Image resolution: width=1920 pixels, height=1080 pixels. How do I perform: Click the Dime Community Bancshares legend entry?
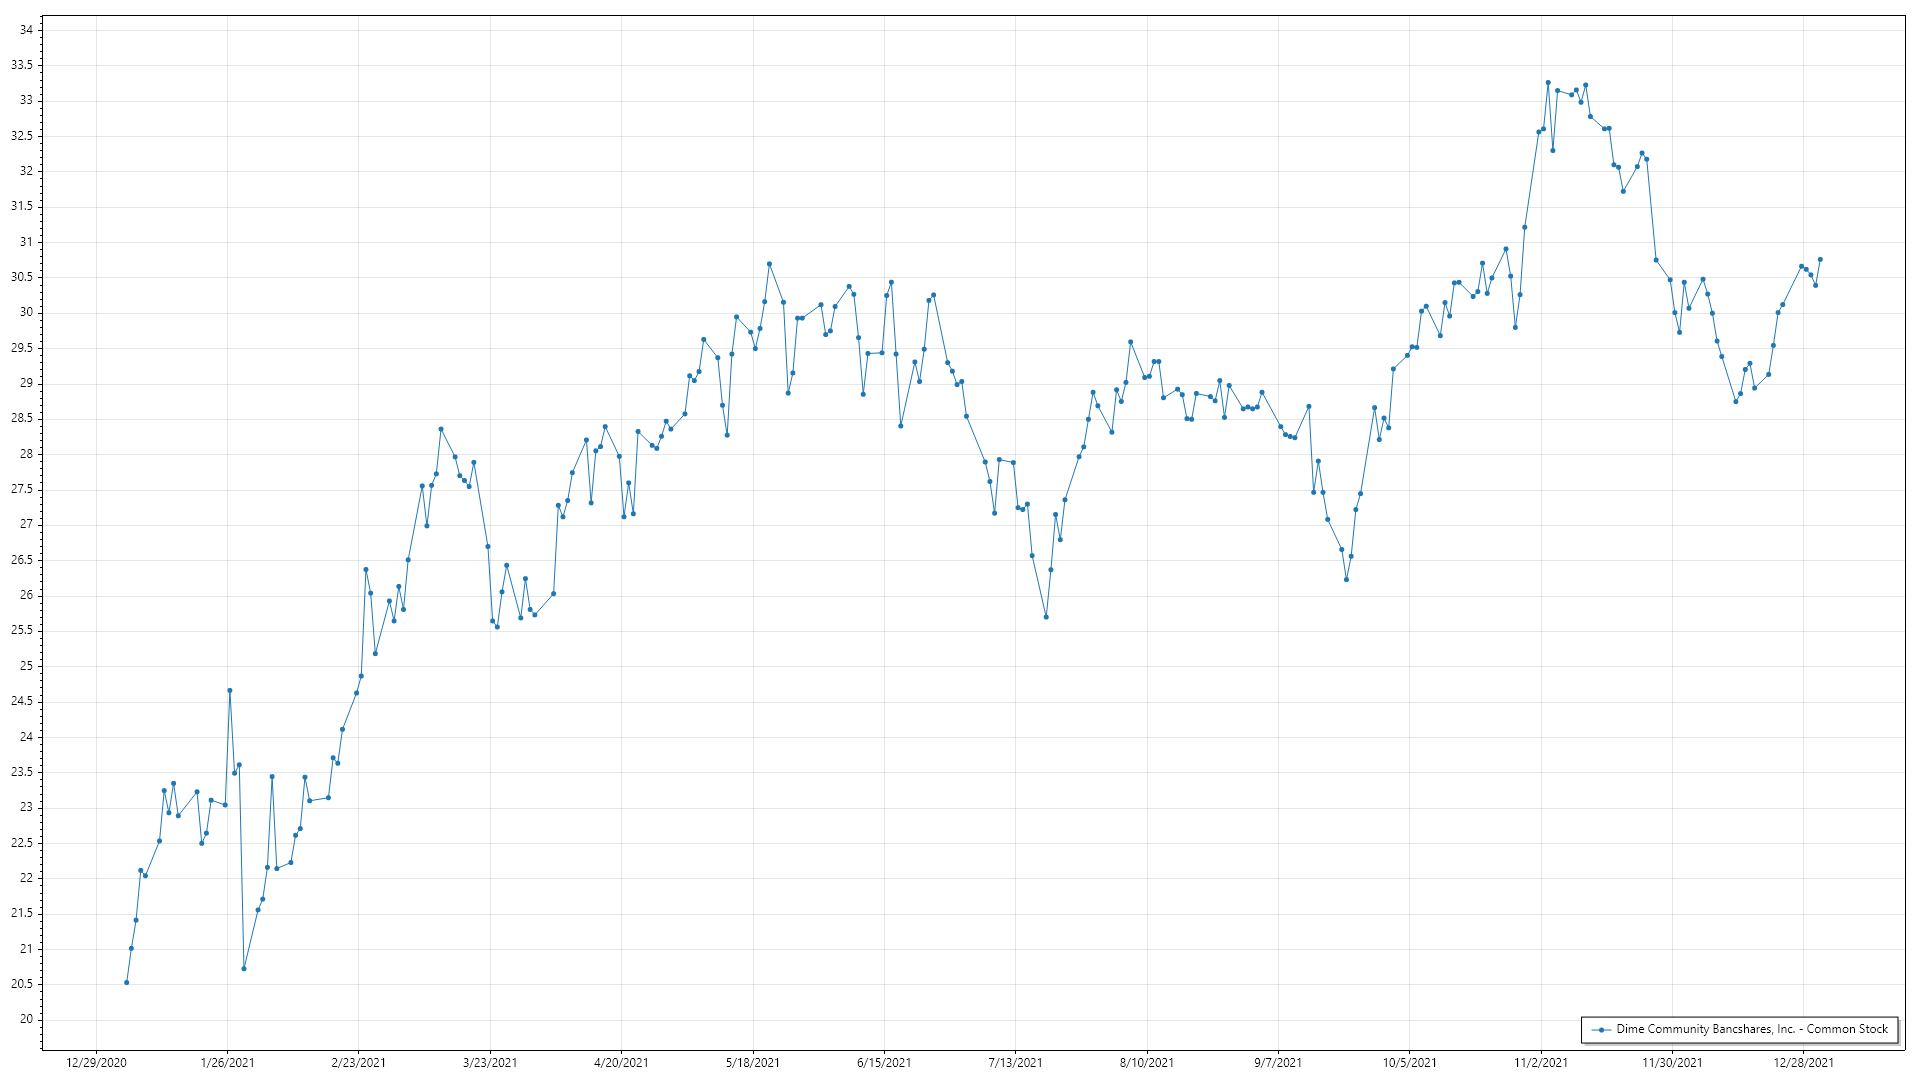[1751, 1029]
